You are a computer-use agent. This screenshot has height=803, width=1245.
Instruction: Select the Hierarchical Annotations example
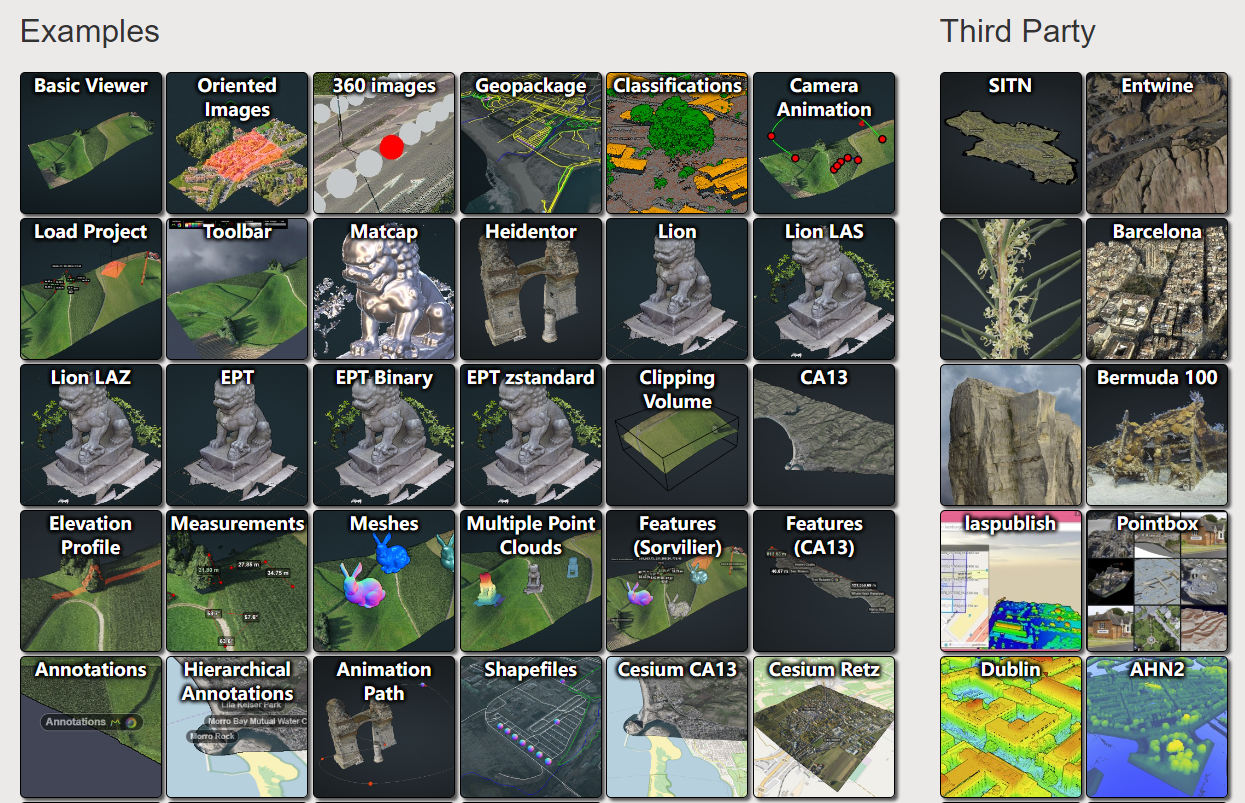tap(237, 727)
